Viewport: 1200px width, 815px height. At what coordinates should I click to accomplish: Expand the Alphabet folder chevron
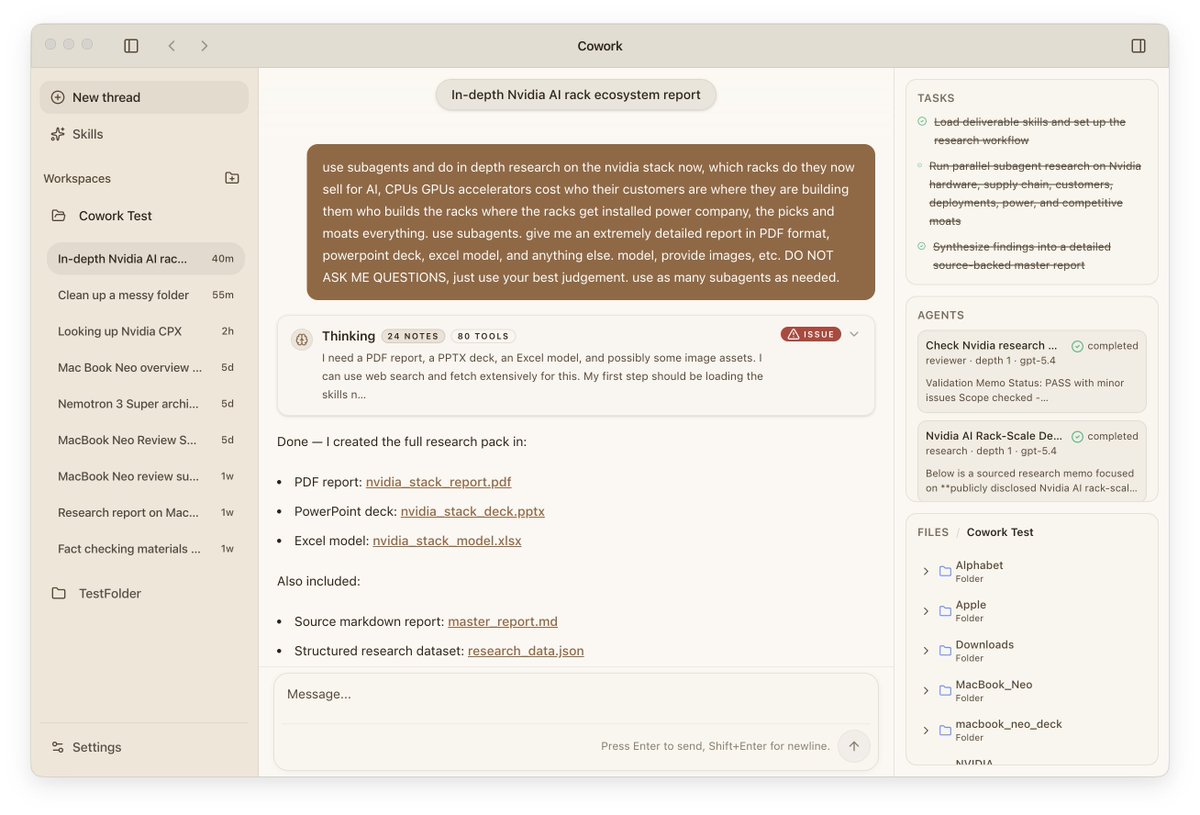pyautogui.click(x=926, y=571)
